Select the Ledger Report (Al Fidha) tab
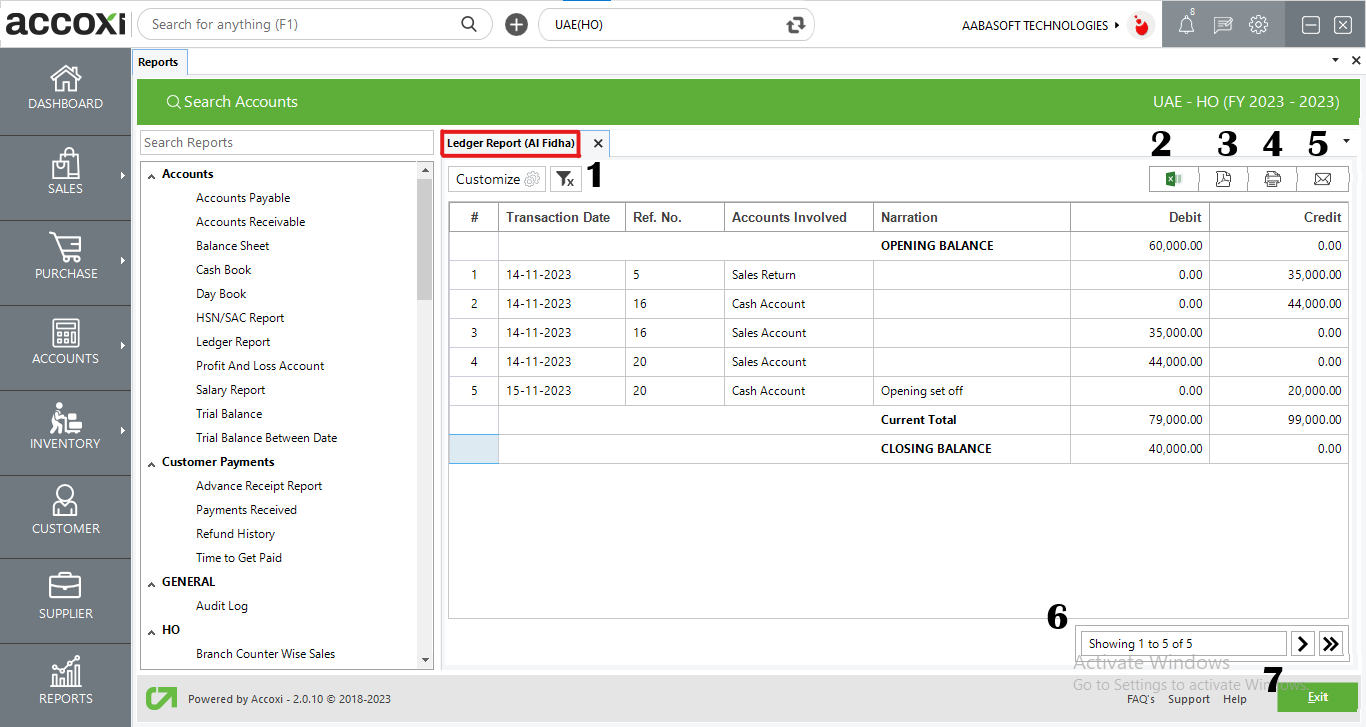Image resolution: width=1366 pixels, height=727 pixels. pyautogui.click(x=511, y=143)
